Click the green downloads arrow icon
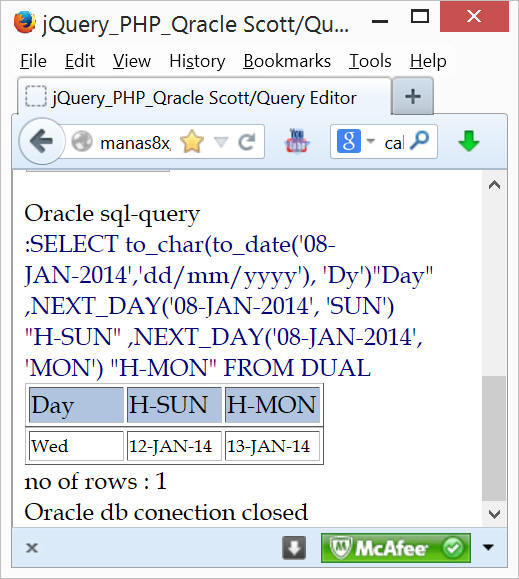The image size is (519, 579). [x=469, y=141]
